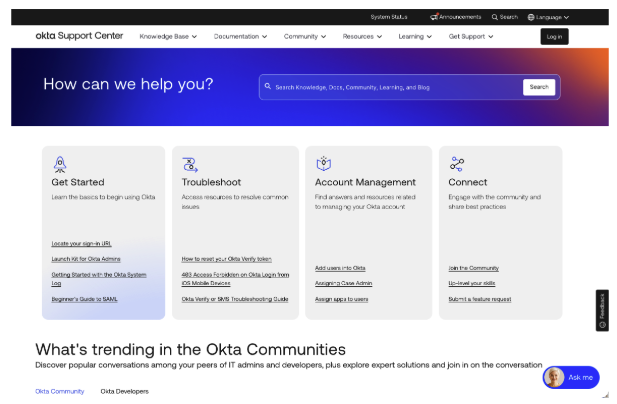
Task: Open Announcements in top bar
Action: (456, 17)
